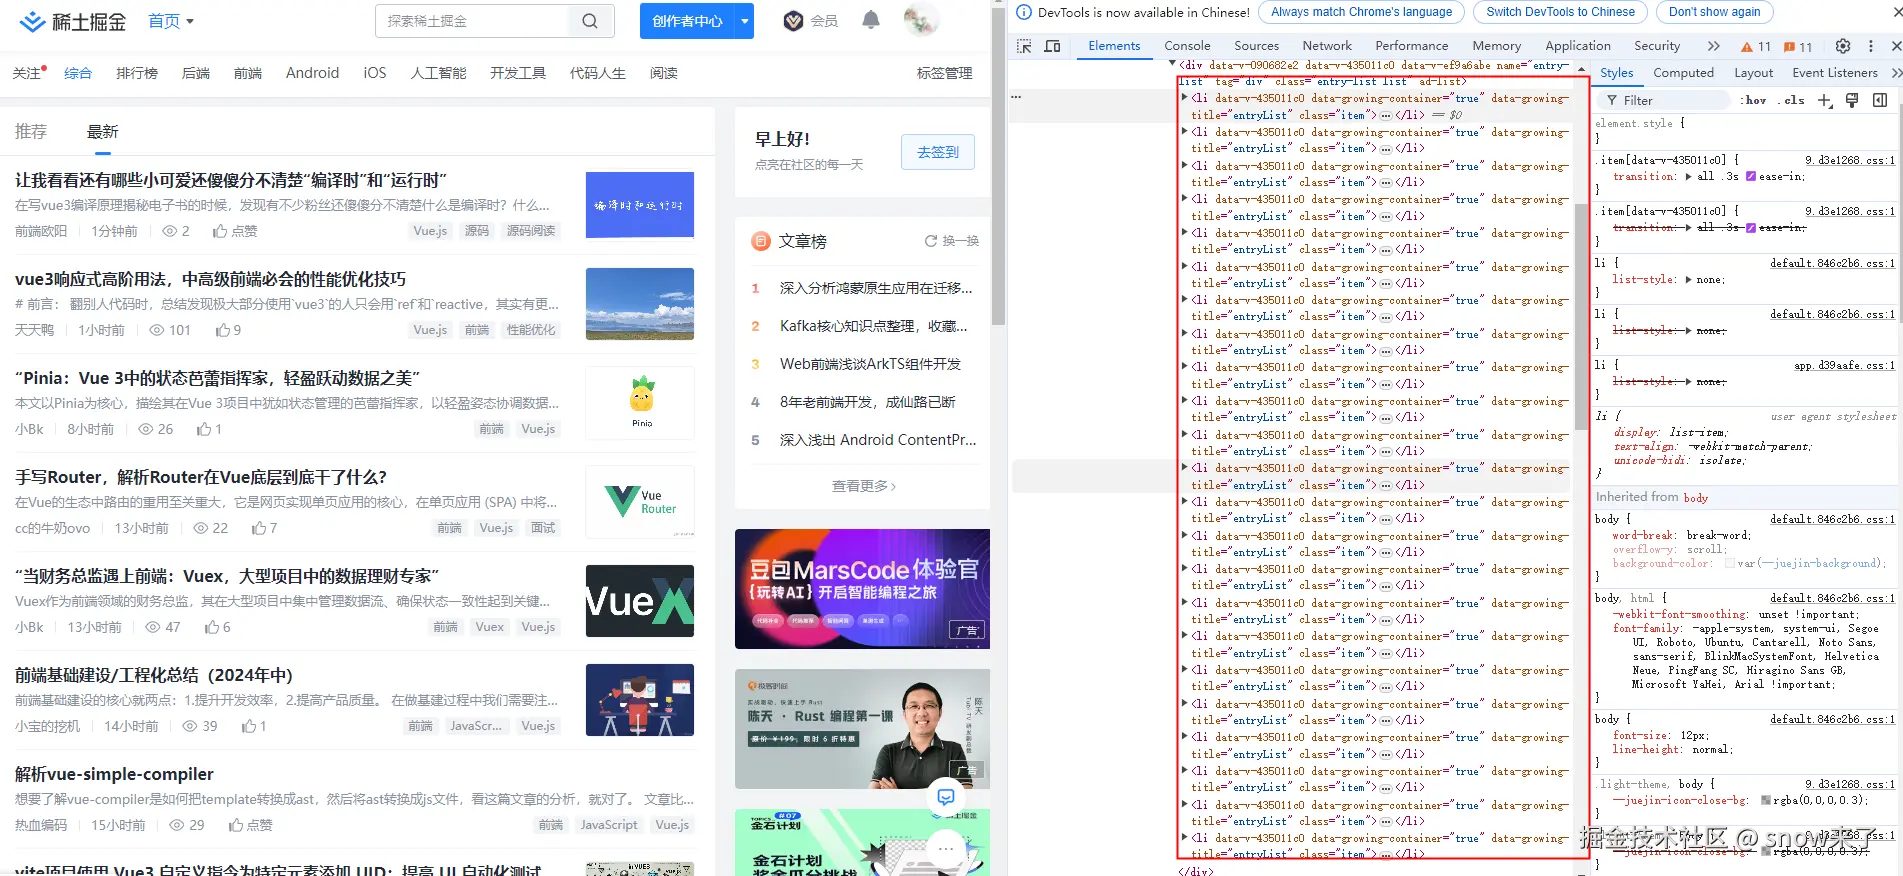Open the Sources tab
This screenshot has width=1903, height=876.
(x=1256, y=46)
